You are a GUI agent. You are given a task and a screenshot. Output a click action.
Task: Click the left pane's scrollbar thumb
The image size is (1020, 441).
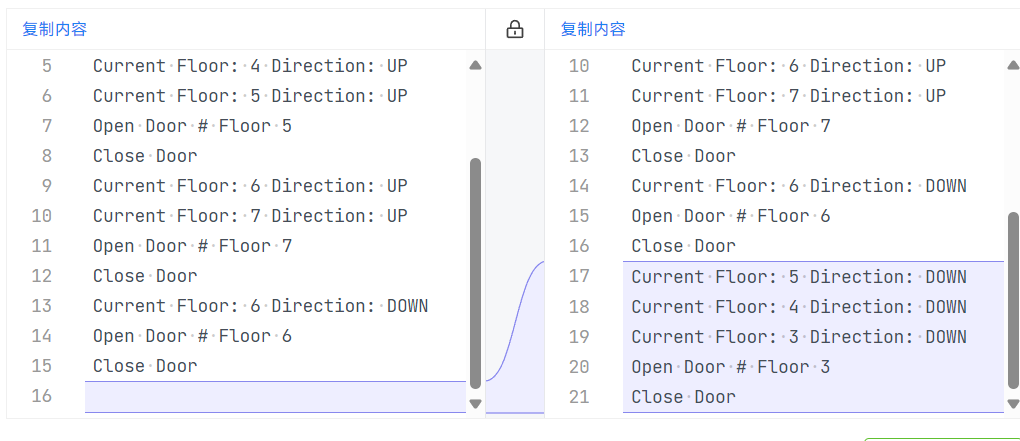(x=475, y=270)
